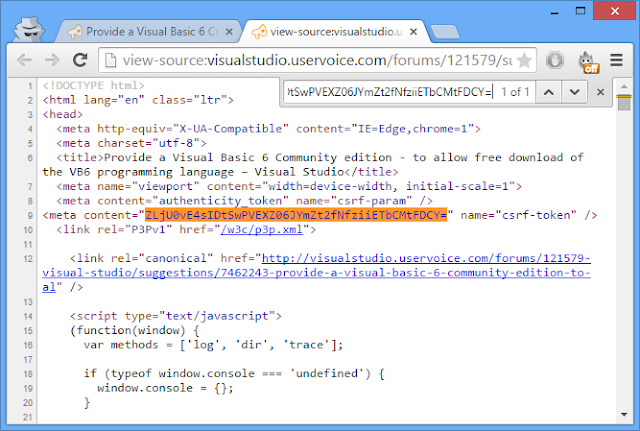Click the viewport meta tag line
The width and height of the screenshot is (640, 431).
[289, 187]
